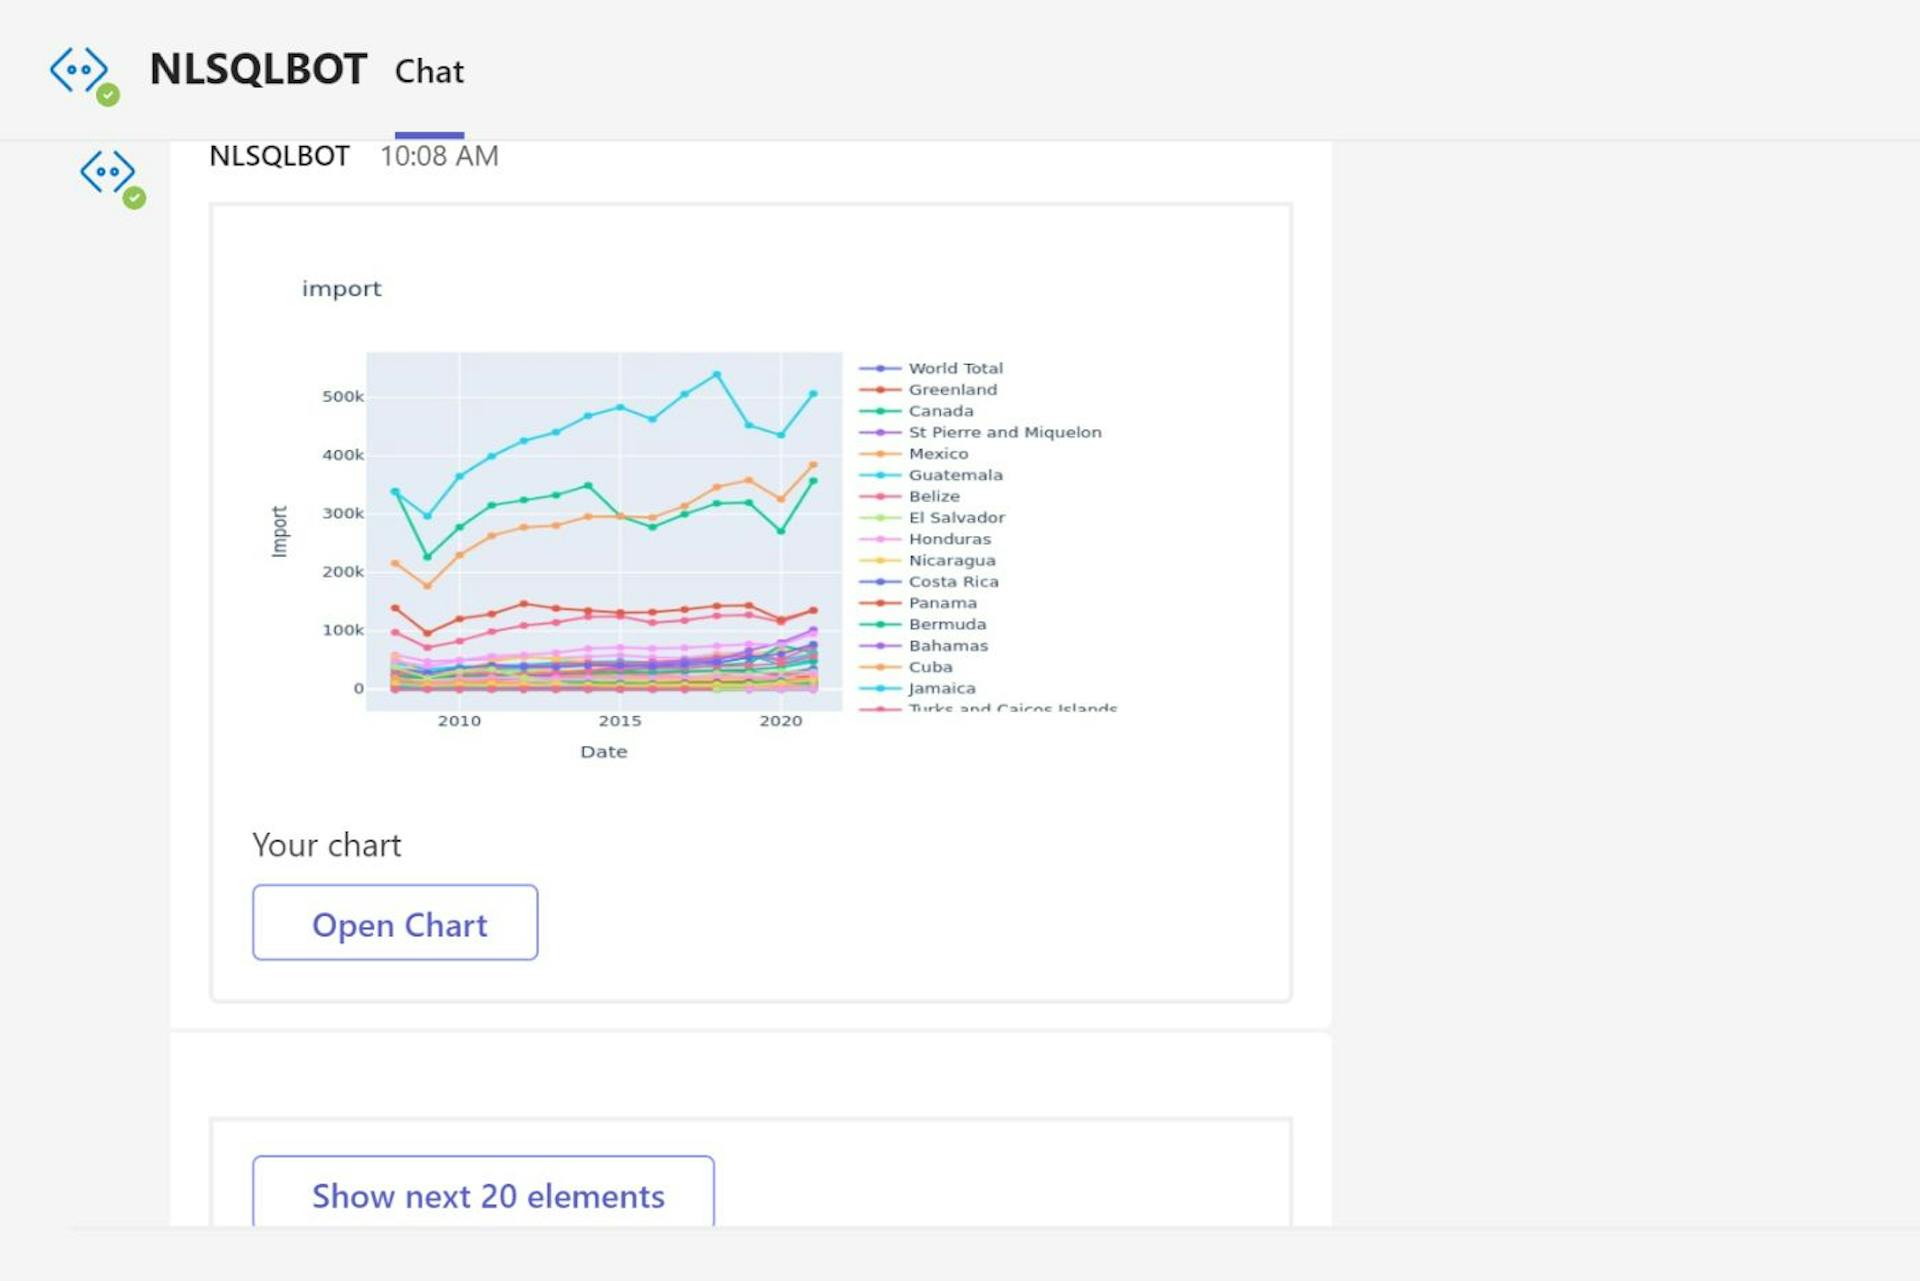Click the Open Chart button
The image size is (1920, 1281).
pos(395,923)
